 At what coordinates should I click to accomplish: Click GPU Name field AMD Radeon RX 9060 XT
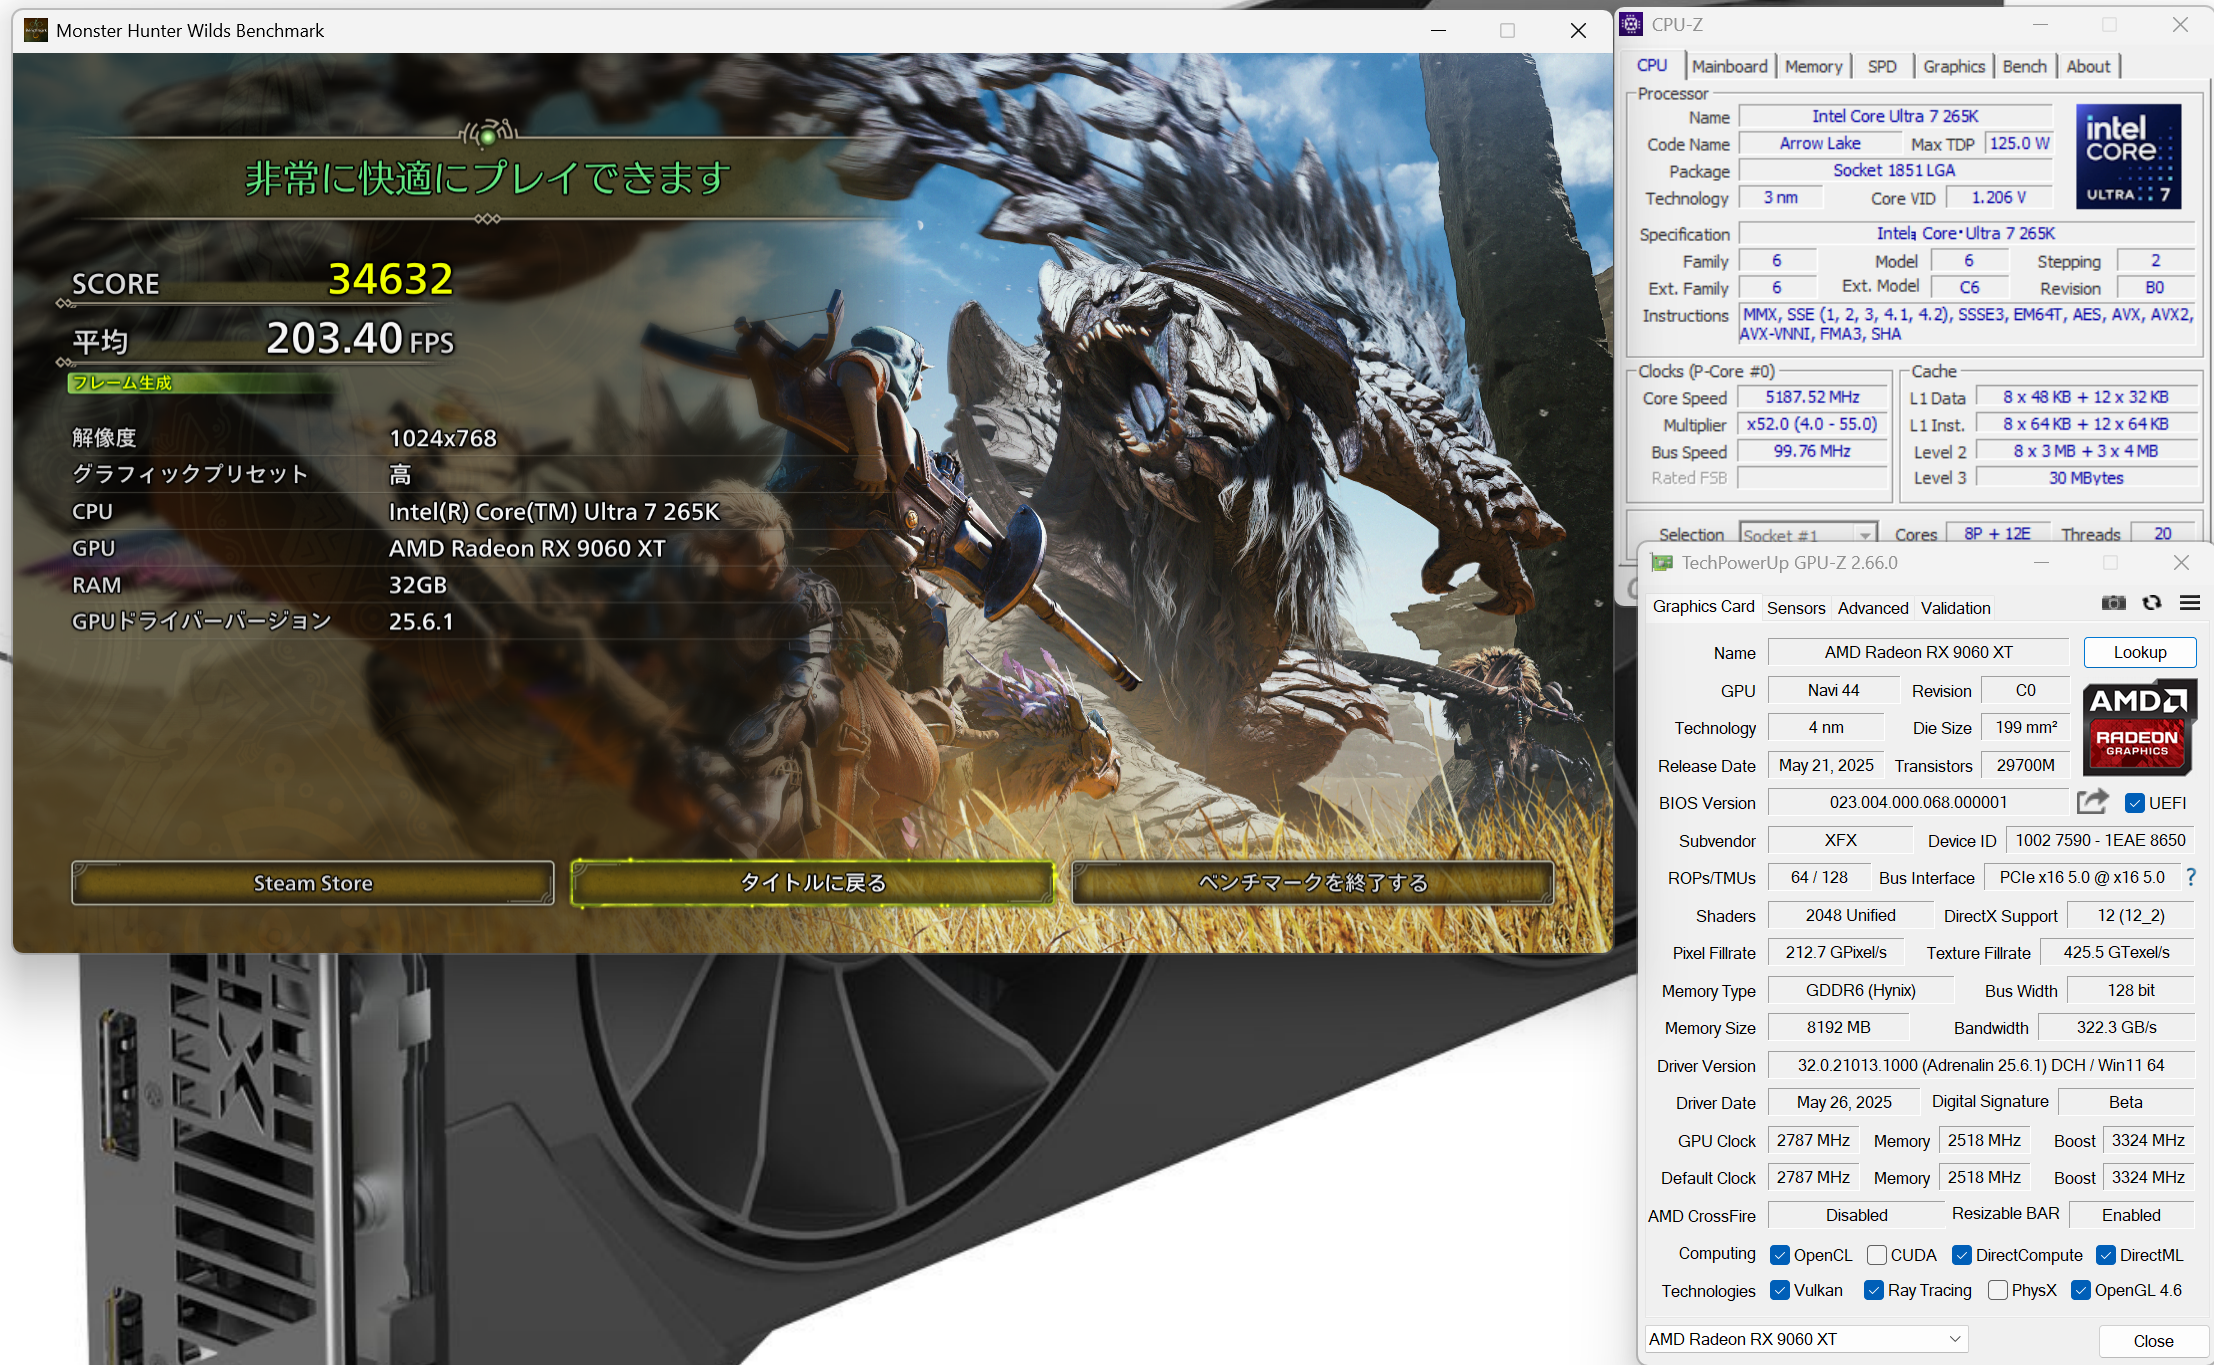click(1918, 652)
